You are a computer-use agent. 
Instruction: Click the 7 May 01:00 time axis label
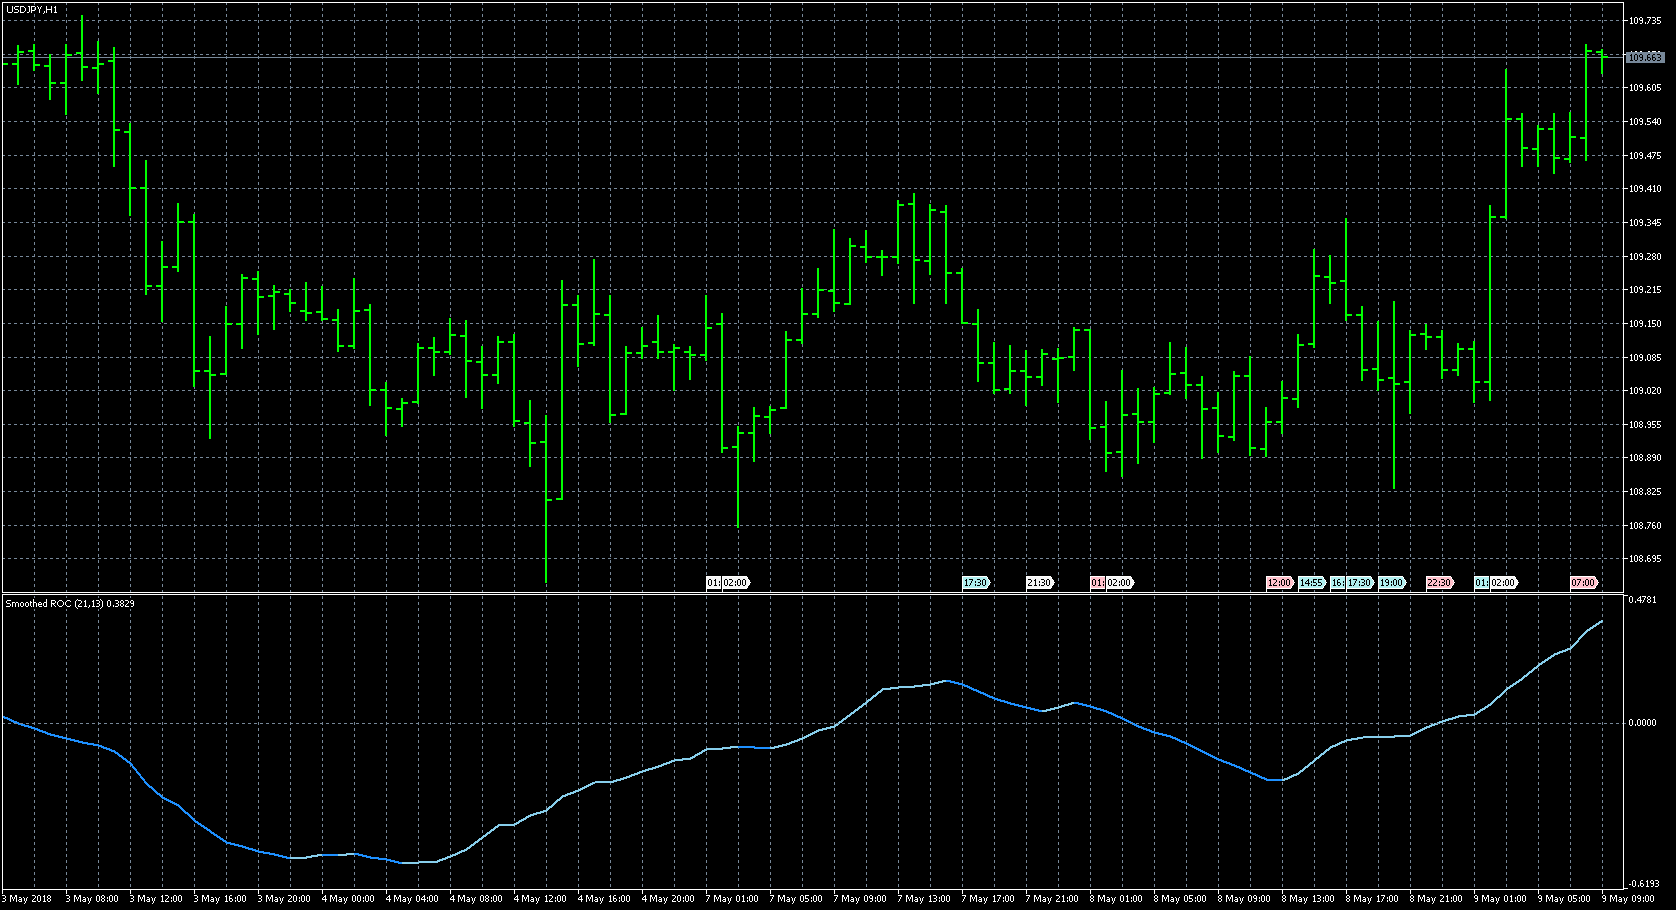732,899
